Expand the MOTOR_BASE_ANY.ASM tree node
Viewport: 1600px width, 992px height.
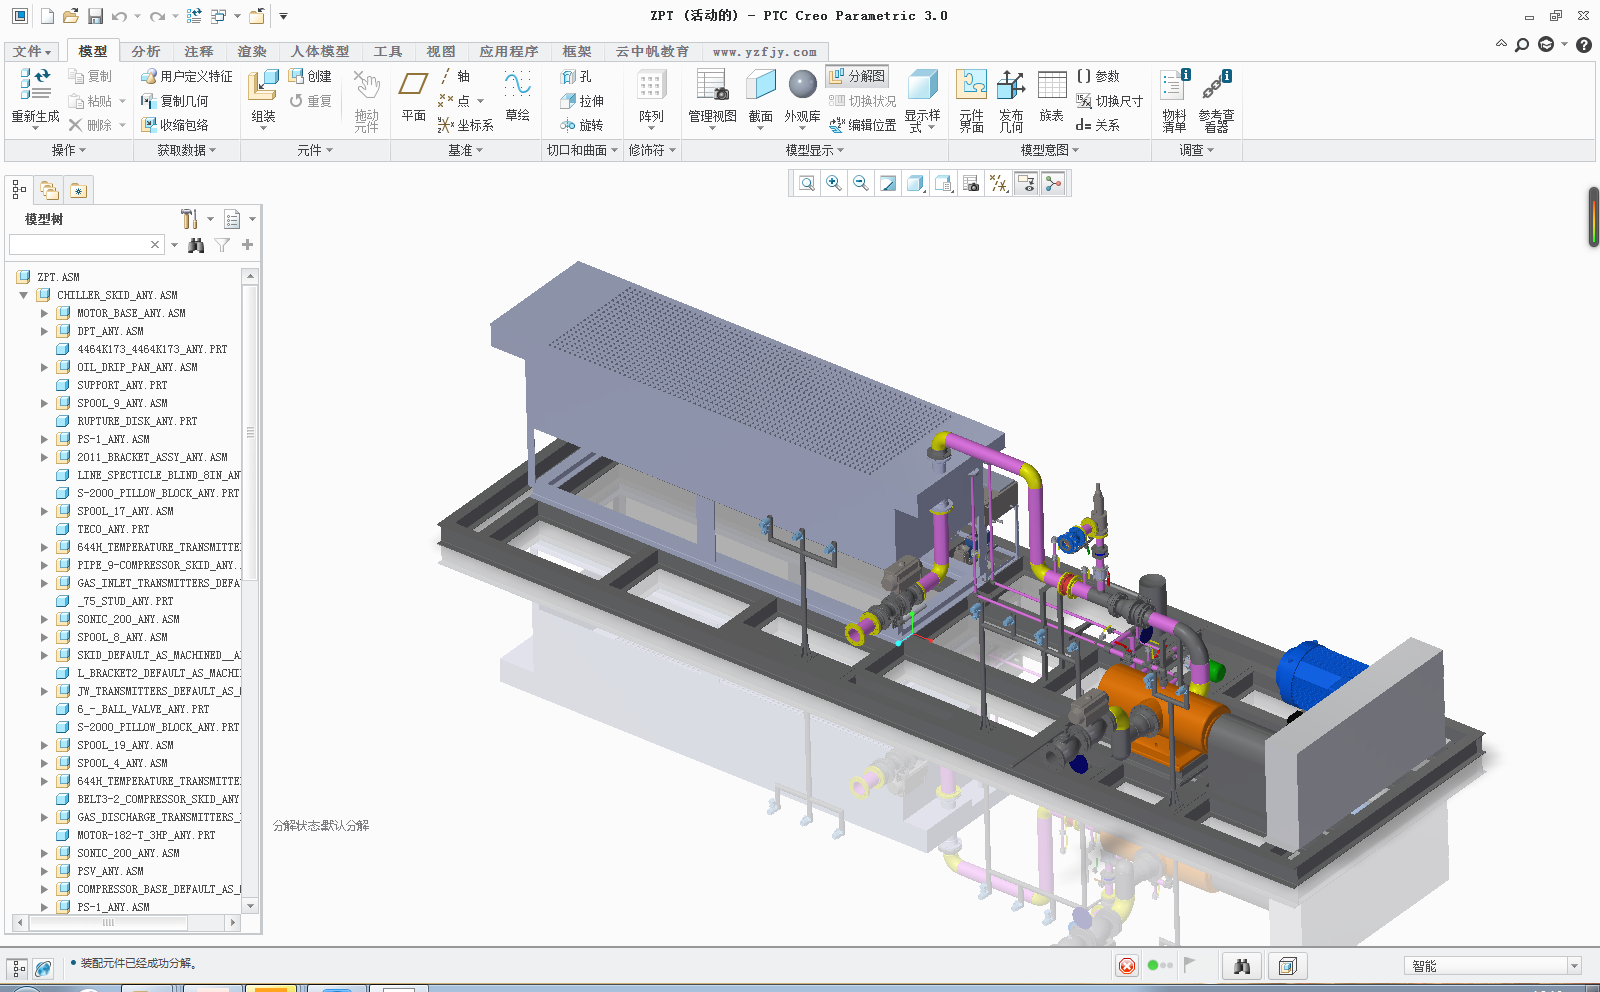[44, 313]
